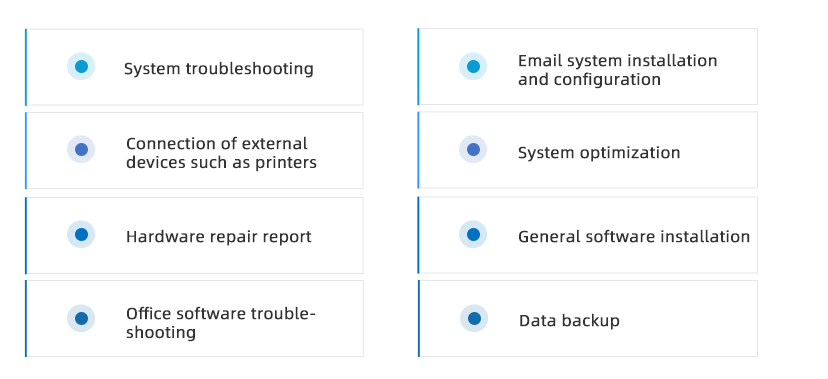Select the bullet icon next to Data backup
The width and height of the screenshot is (828, 379).
point(474,318)
